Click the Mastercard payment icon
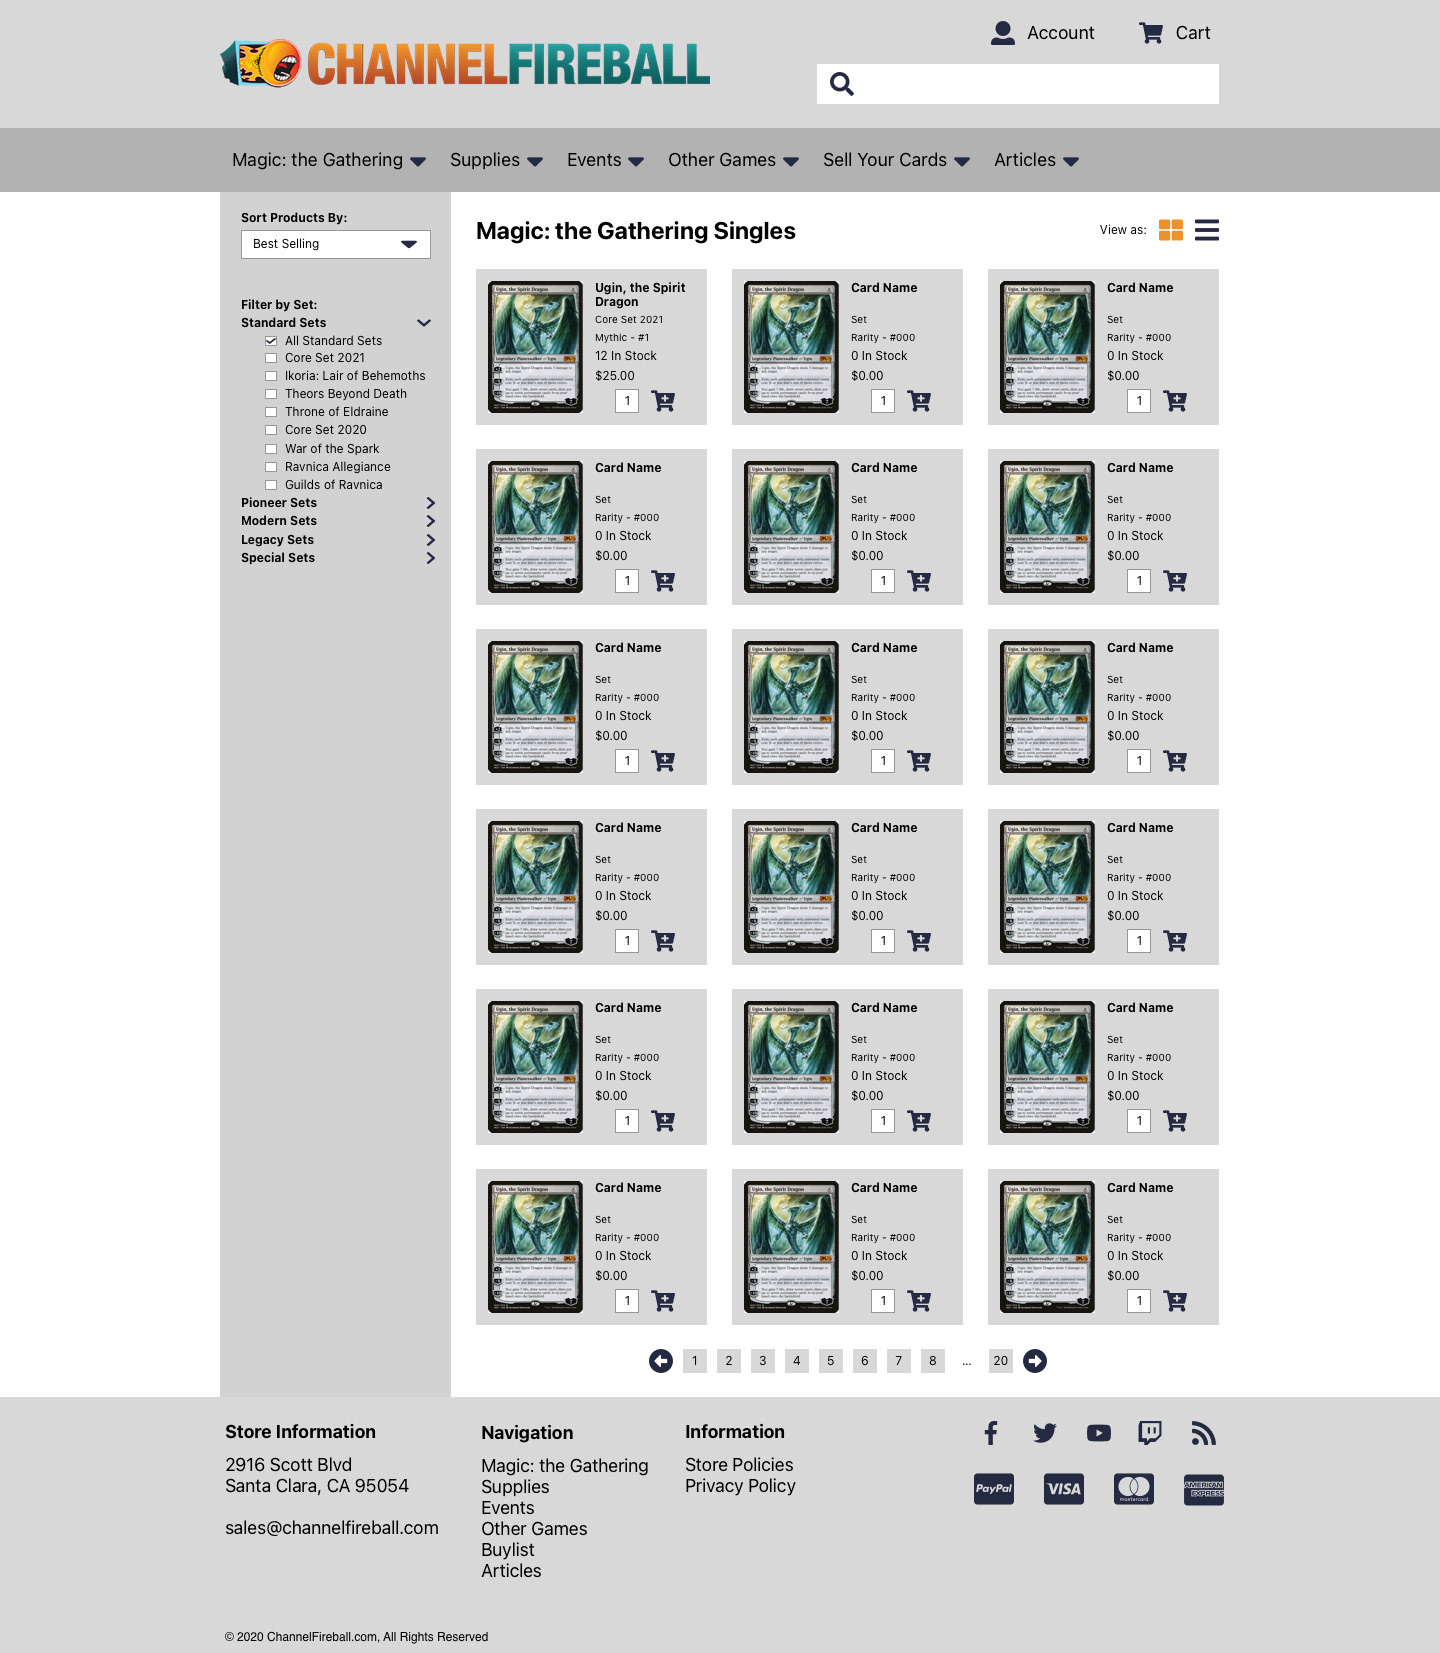 pos(1134,1489)
